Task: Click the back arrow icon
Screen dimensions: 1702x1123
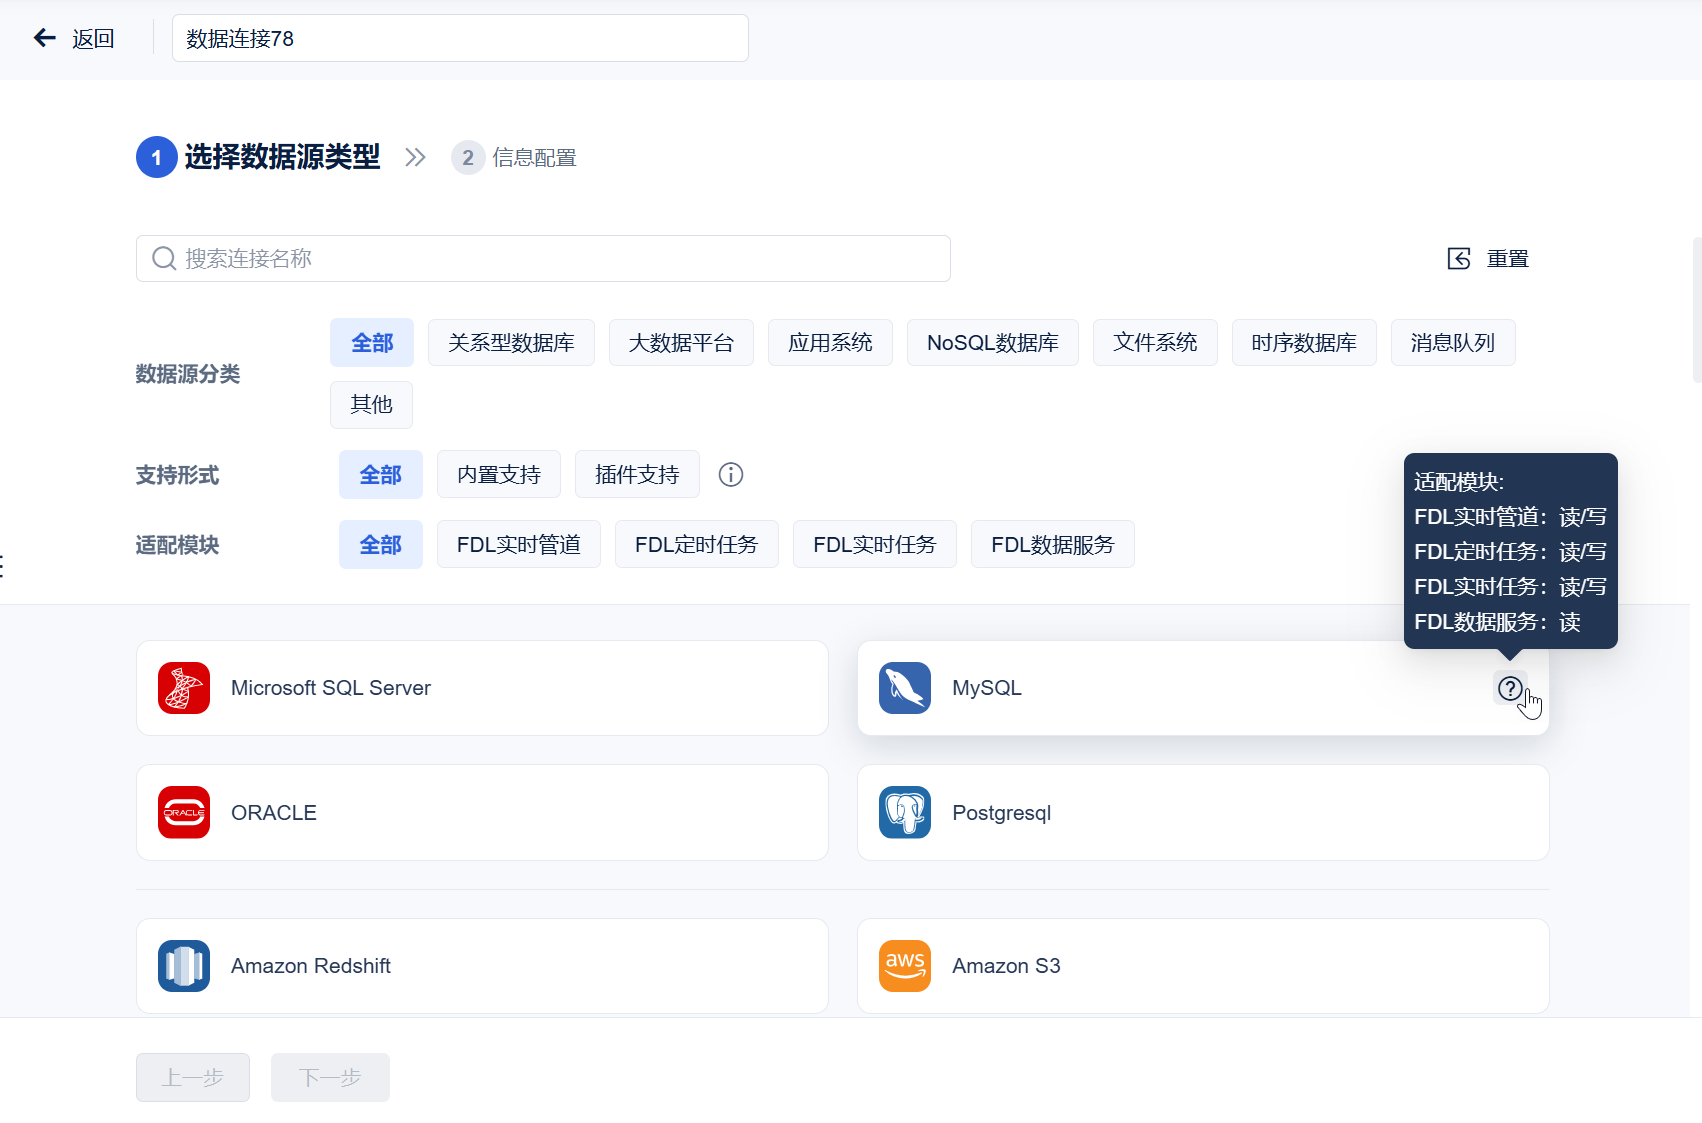Action: [44, 38]
